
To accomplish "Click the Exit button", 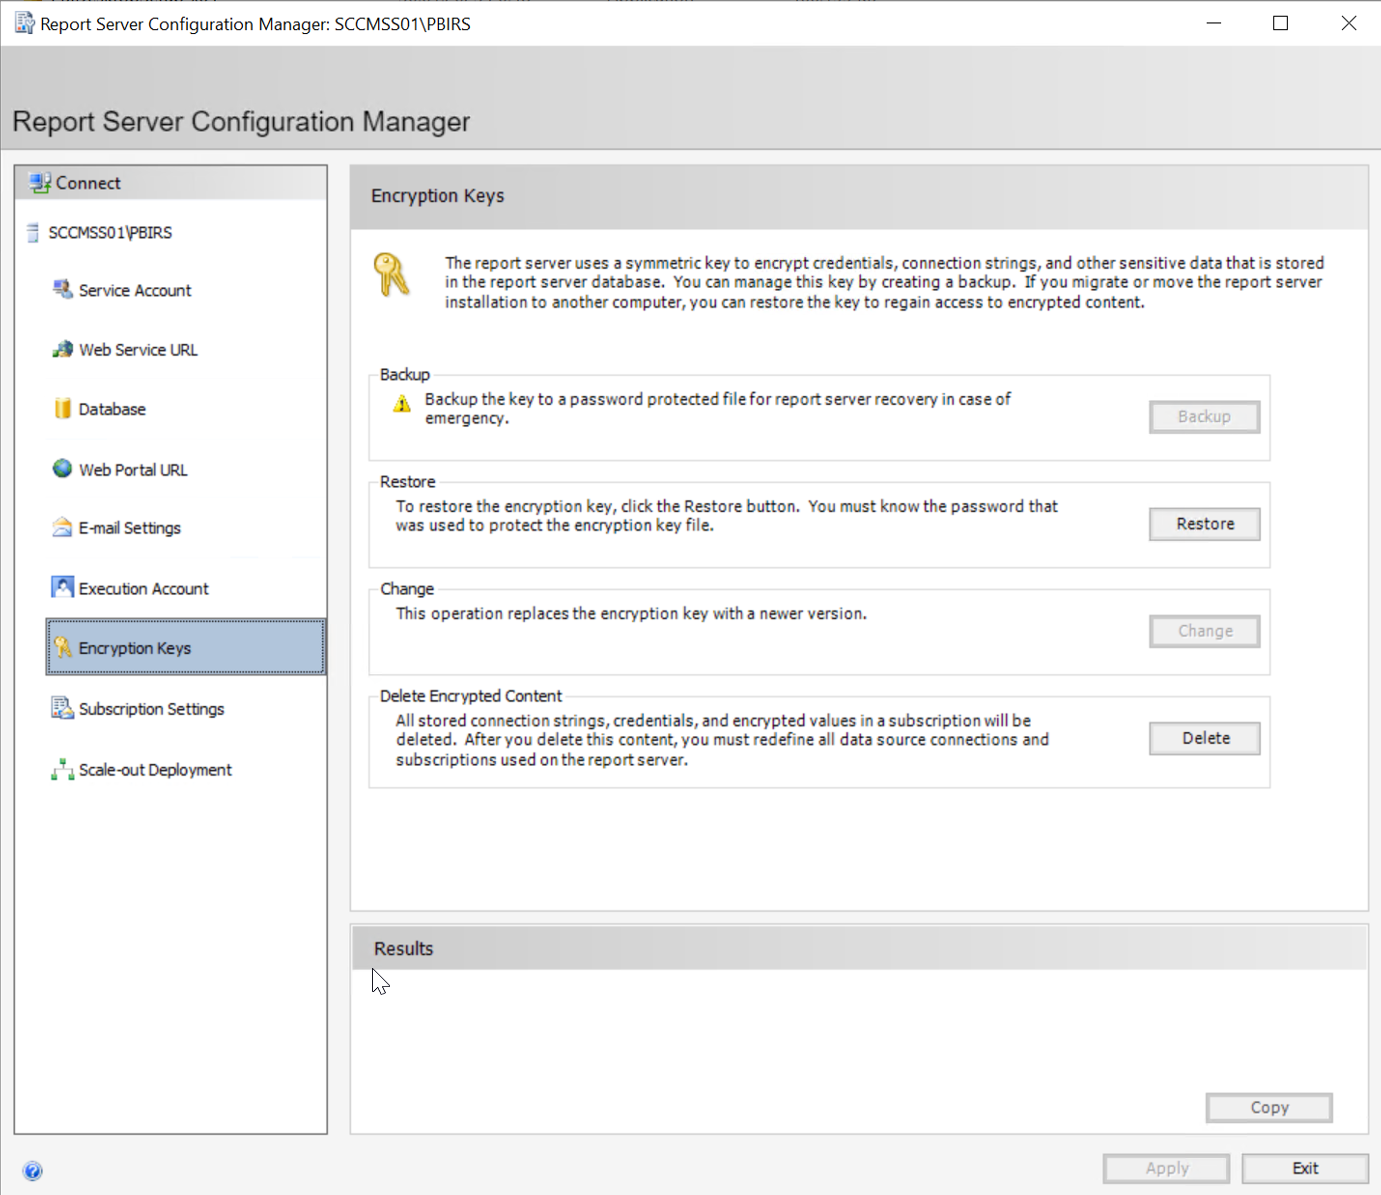I will click(x=1305, y=1168).
